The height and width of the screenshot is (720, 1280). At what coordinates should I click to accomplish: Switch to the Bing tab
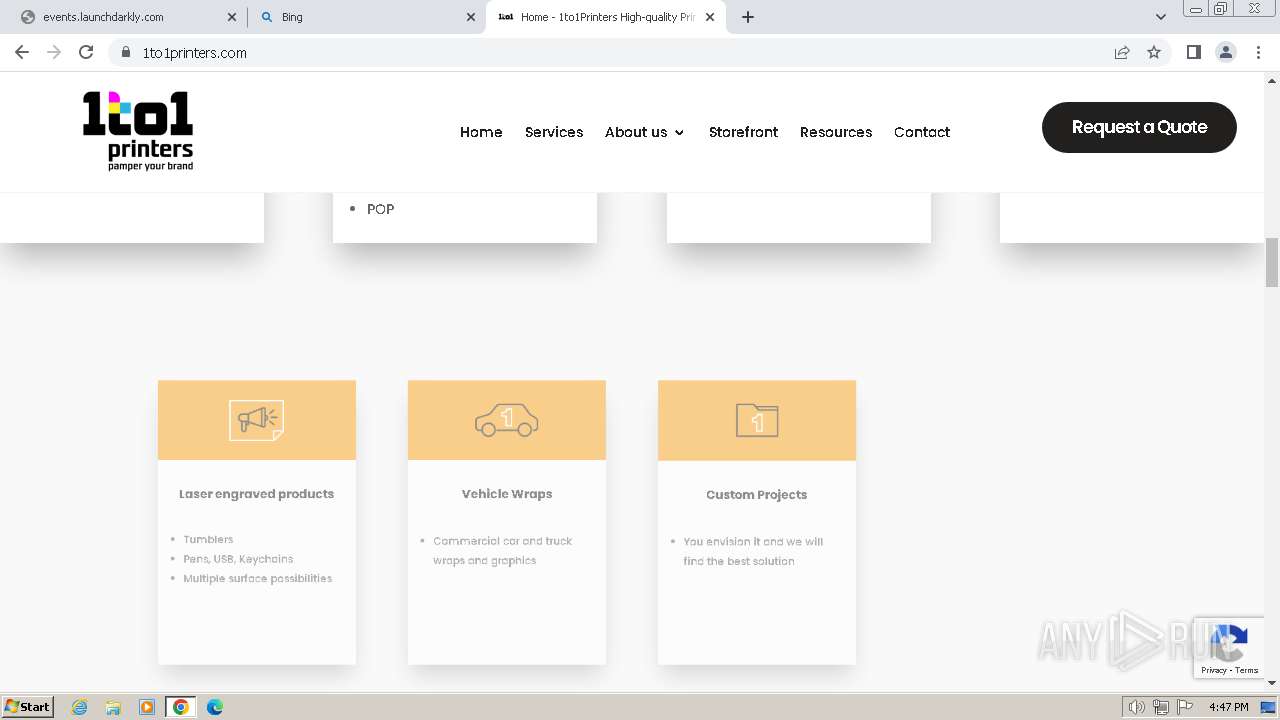point(366,17)
